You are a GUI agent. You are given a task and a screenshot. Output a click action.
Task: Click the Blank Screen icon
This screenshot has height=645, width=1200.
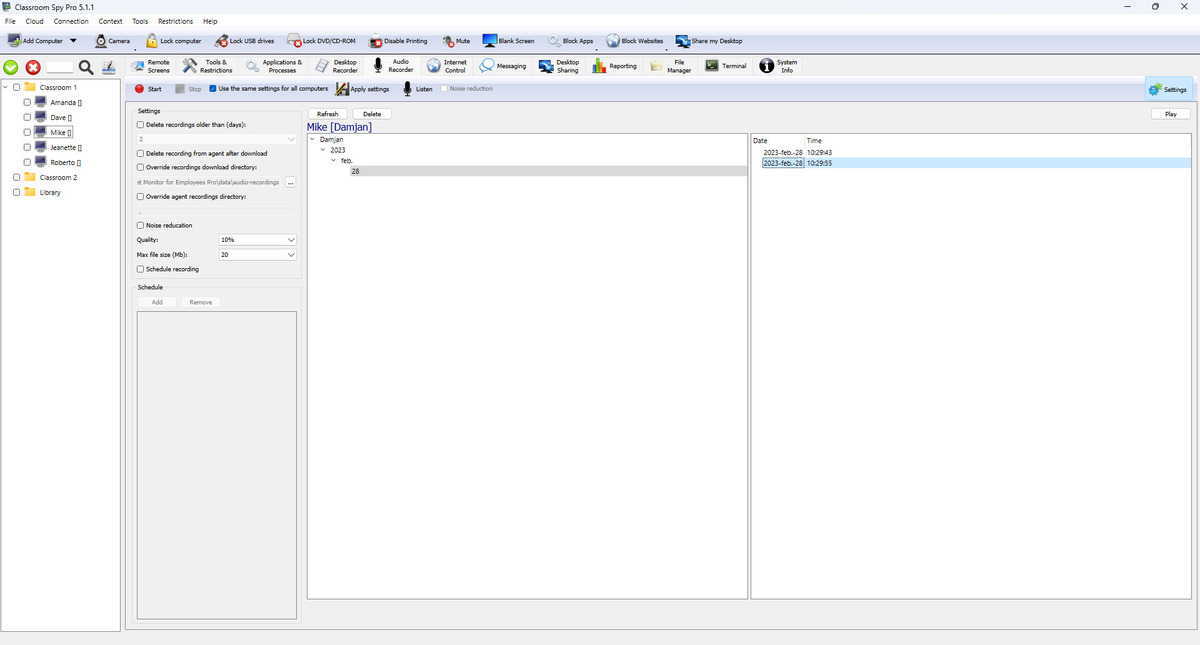tap(490, 41)
